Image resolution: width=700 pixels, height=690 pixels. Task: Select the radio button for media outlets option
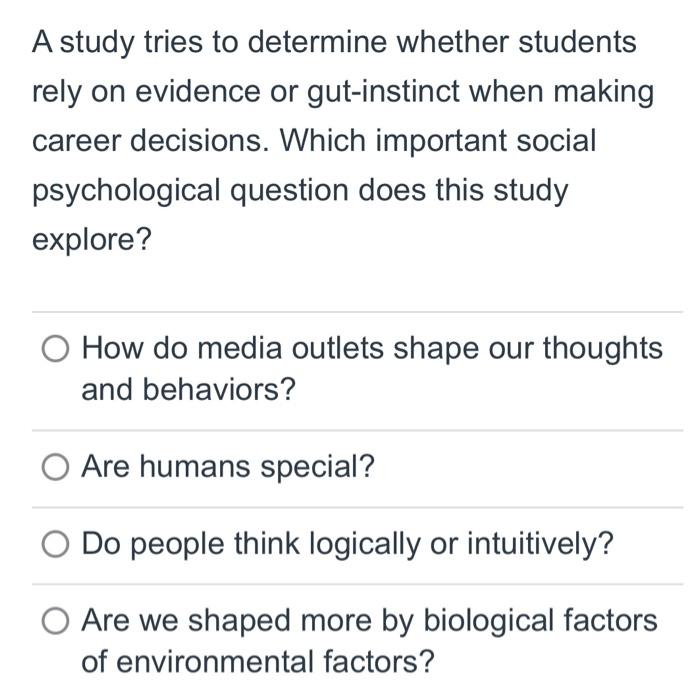coord(56,349)
